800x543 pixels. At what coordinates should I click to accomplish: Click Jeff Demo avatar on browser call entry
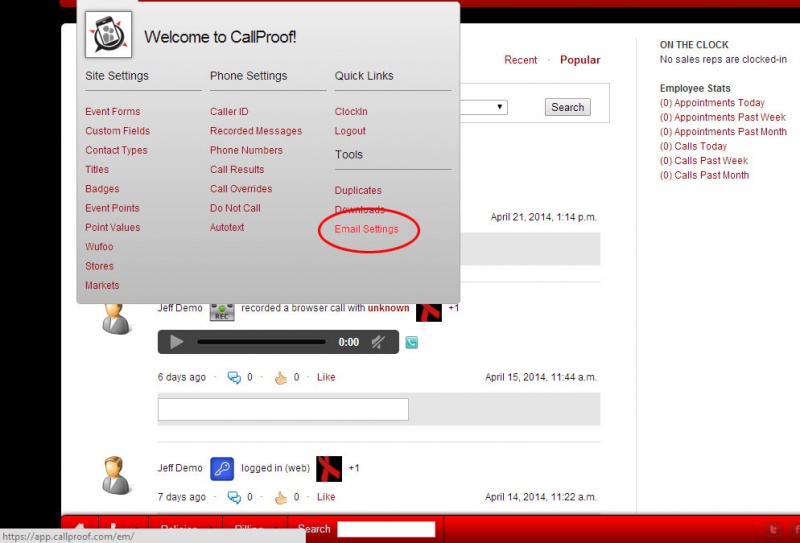coord(116,319)
